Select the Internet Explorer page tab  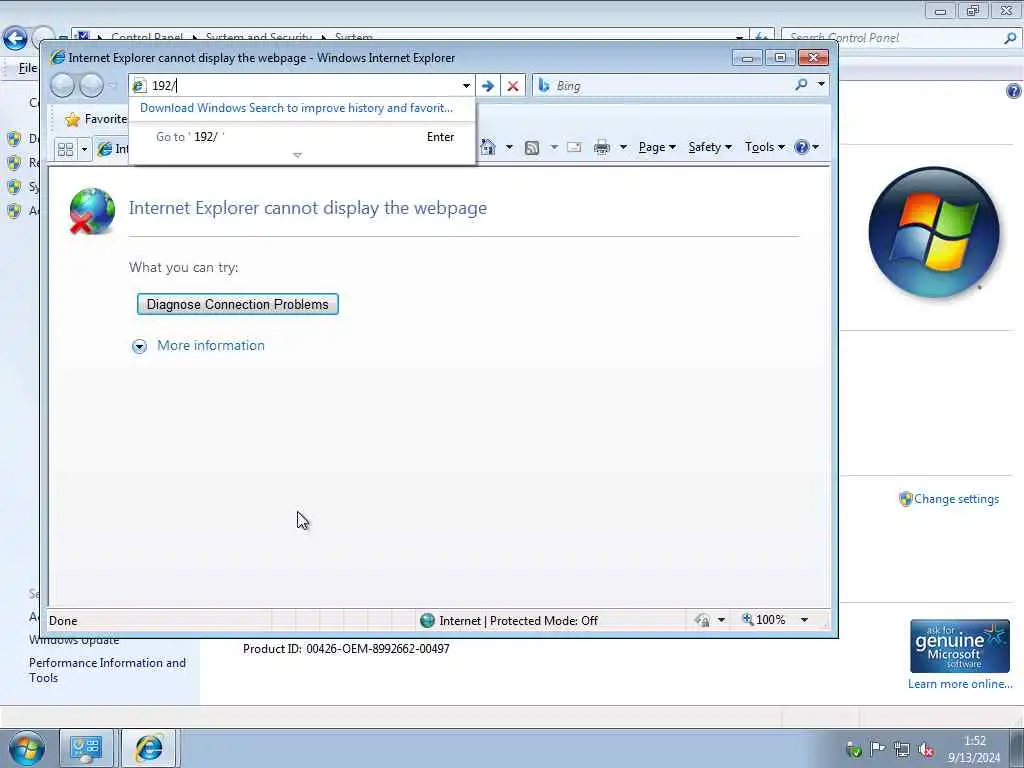point(112,149)
